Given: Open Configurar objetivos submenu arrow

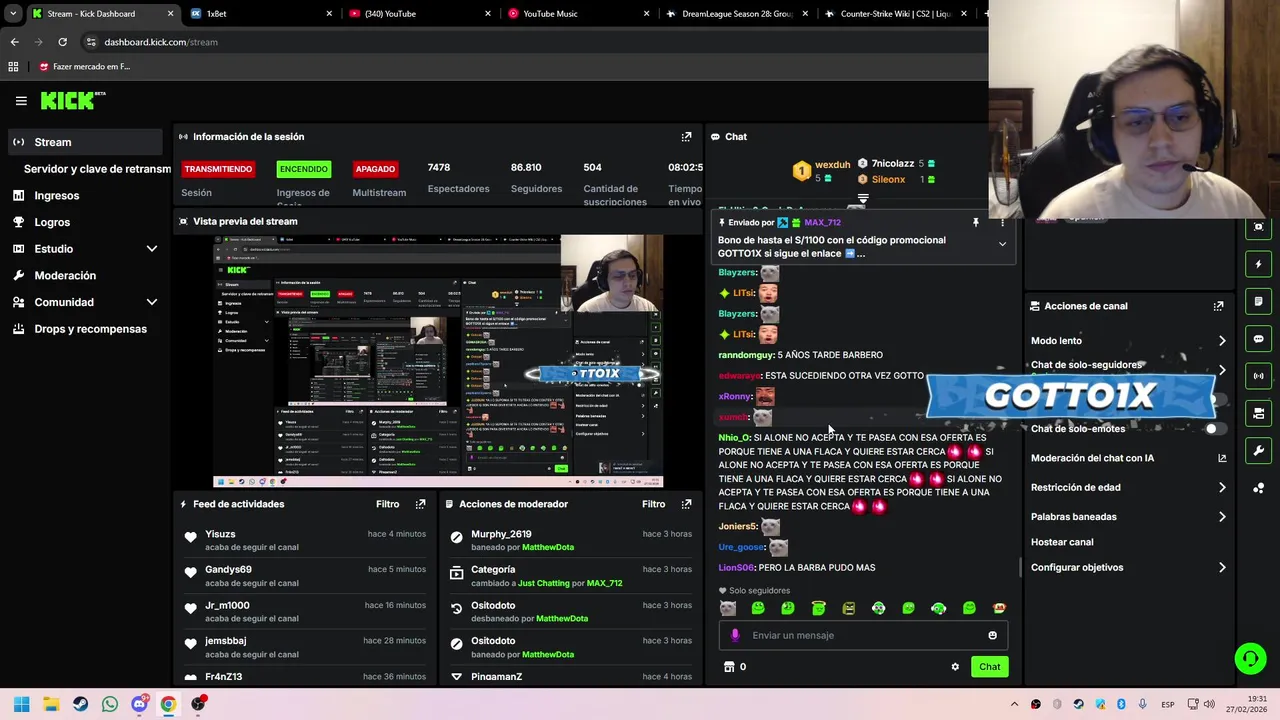Looking at the screenshot, I should tap(1222, 568).
